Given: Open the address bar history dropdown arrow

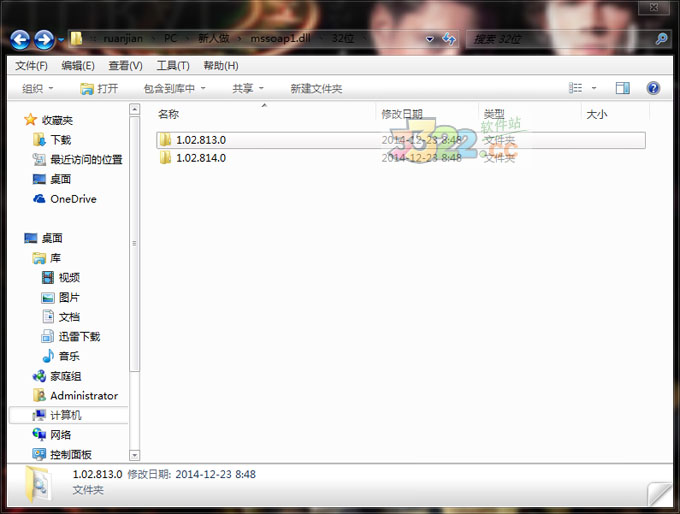Looking at the screenshot, I should tap(430, 39).
